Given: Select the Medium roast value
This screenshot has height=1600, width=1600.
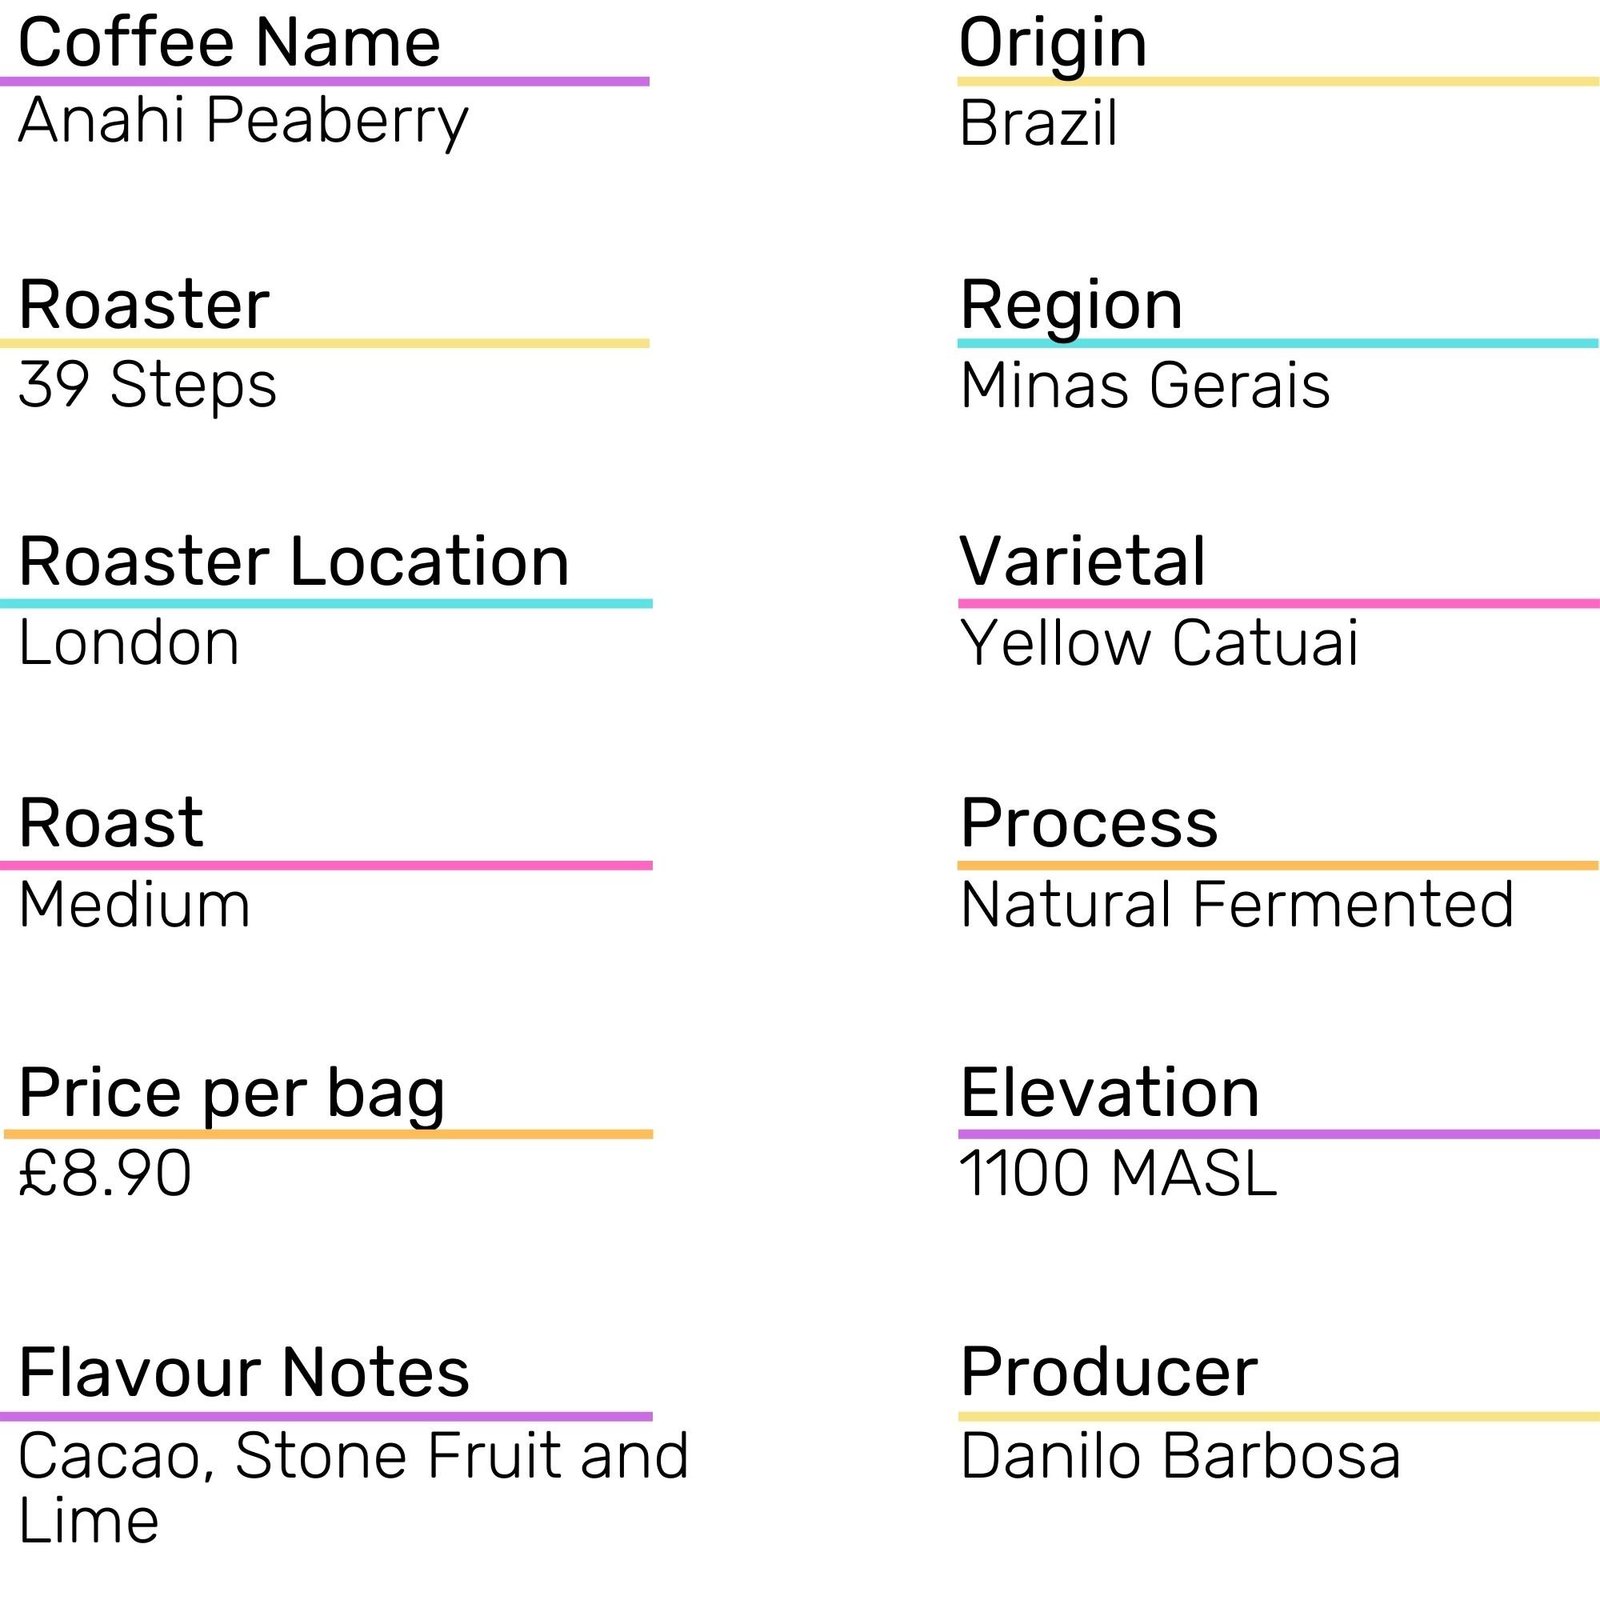Looking at the screenshot, I should [x=134, y=905].
